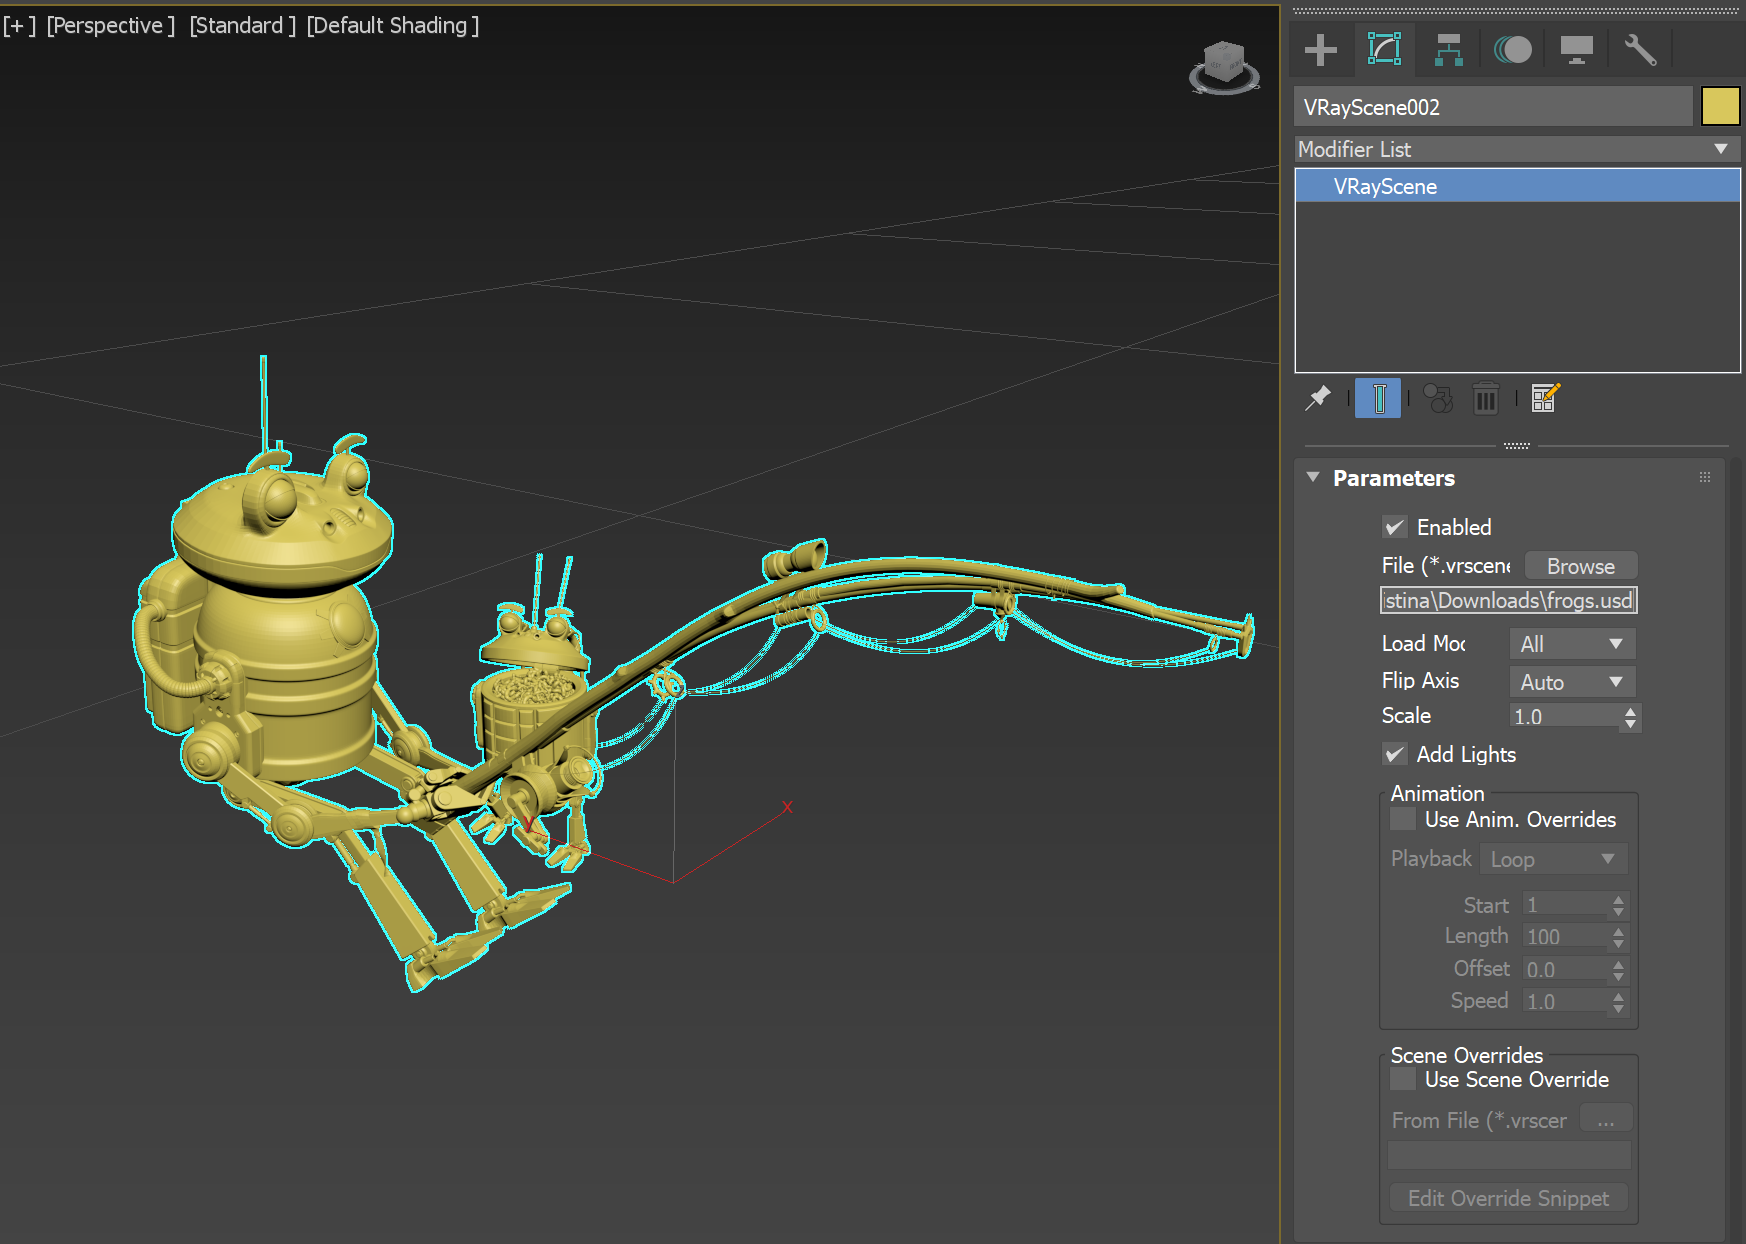Viewport: 1746px width, 1244px height.
Task: Open the Motion panel
Action: [x=1512, y=50]
